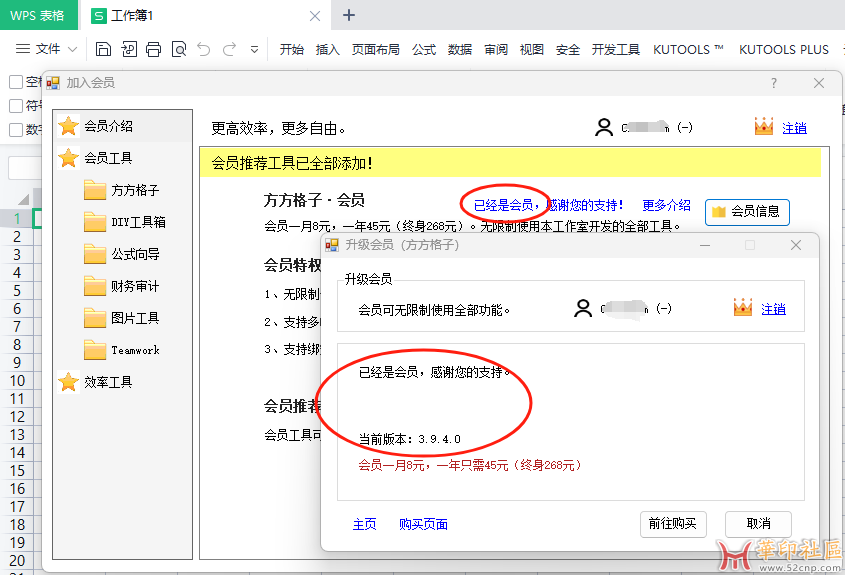Click the Redo arrow icon

[x=229, y=49]
